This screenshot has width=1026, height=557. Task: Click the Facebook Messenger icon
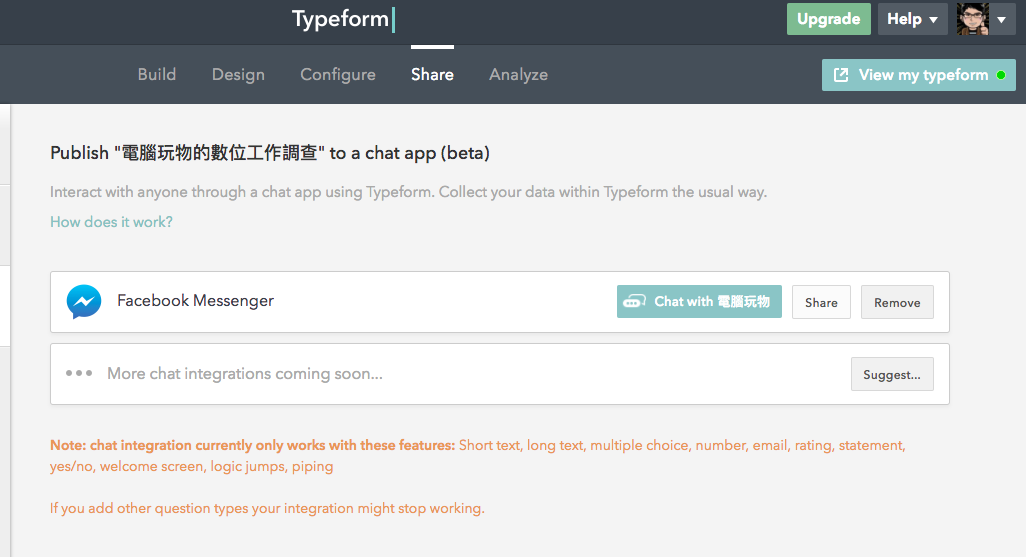[84, 301]
